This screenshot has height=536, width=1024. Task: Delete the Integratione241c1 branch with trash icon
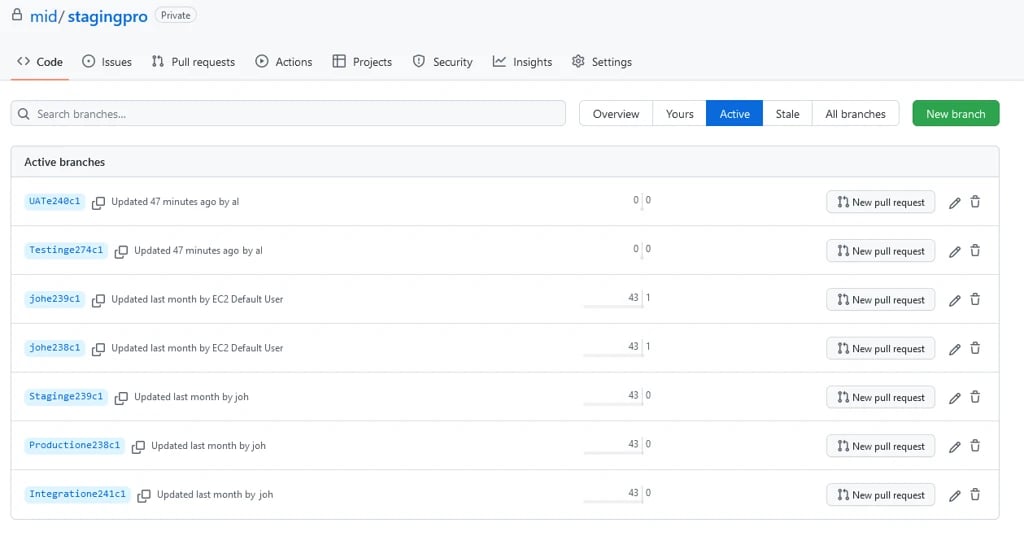point(975,495)
